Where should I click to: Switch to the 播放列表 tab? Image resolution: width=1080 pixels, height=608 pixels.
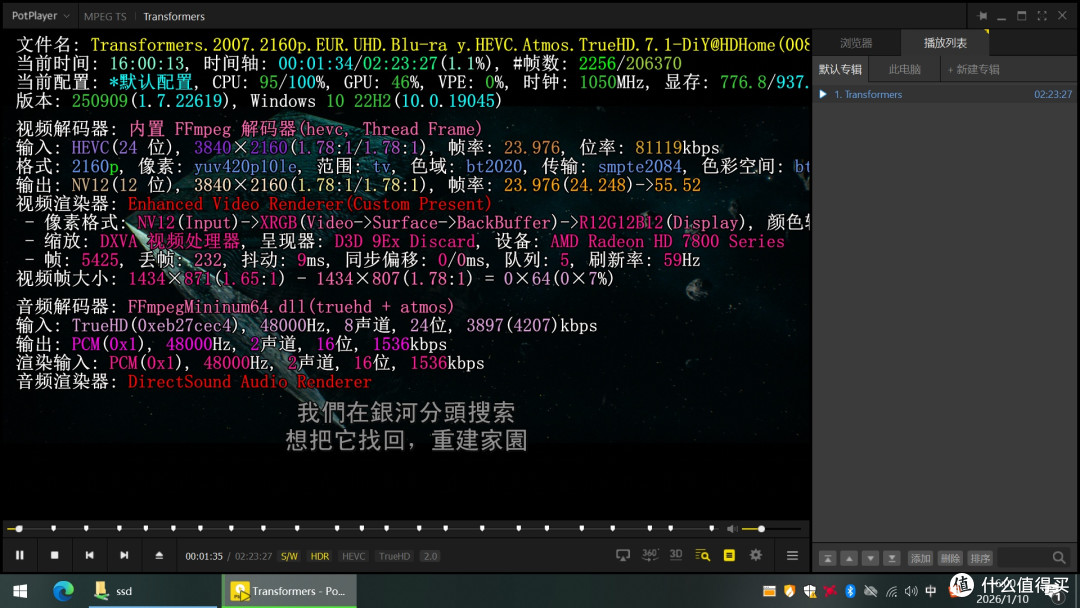(945, 43)
